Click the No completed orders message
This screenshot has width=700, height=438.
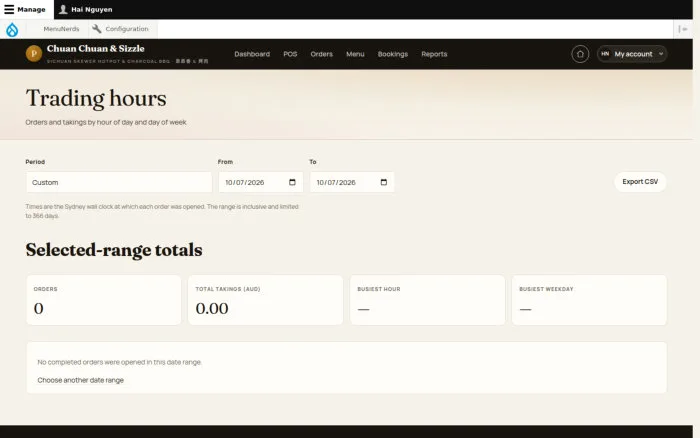tap(119, 362)
